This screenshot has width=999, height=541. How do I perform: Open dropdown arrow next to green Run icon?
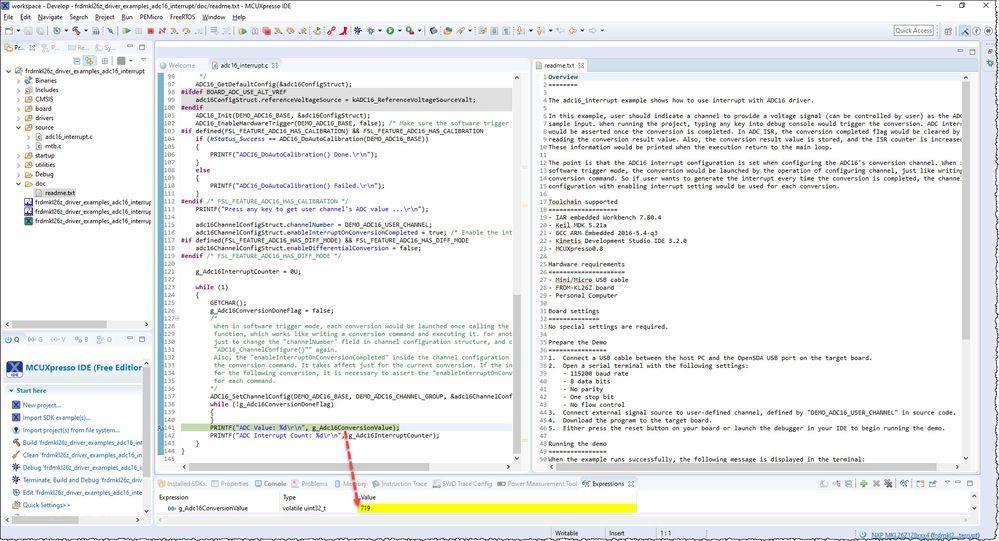(x=399, y=31)
